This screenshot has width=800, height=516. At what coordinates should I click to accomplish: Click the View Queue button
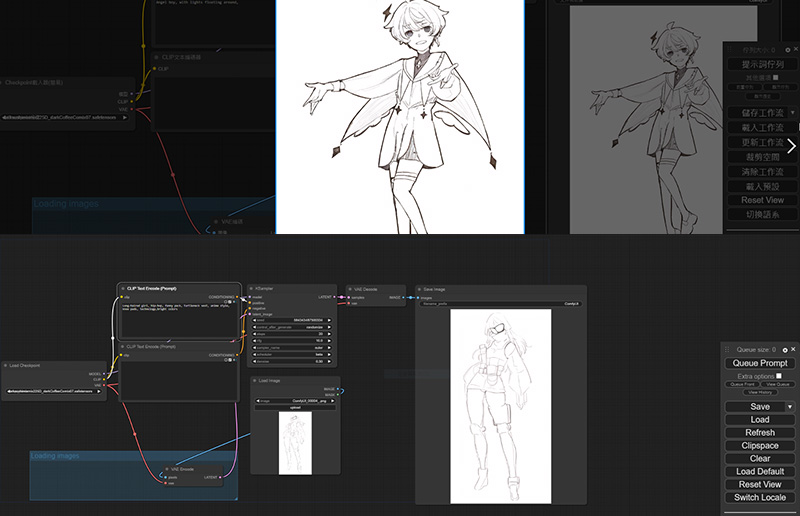click(778, 384)
